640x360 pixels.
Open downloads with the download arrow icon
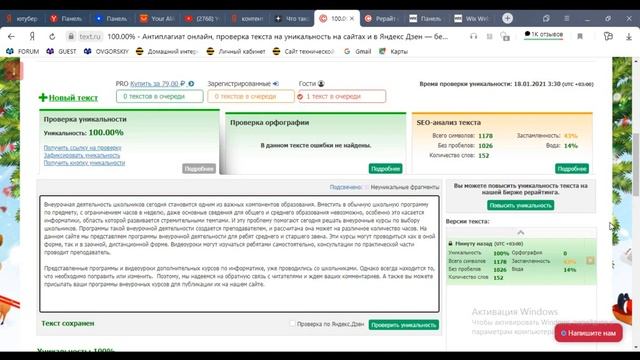point(629,36)
